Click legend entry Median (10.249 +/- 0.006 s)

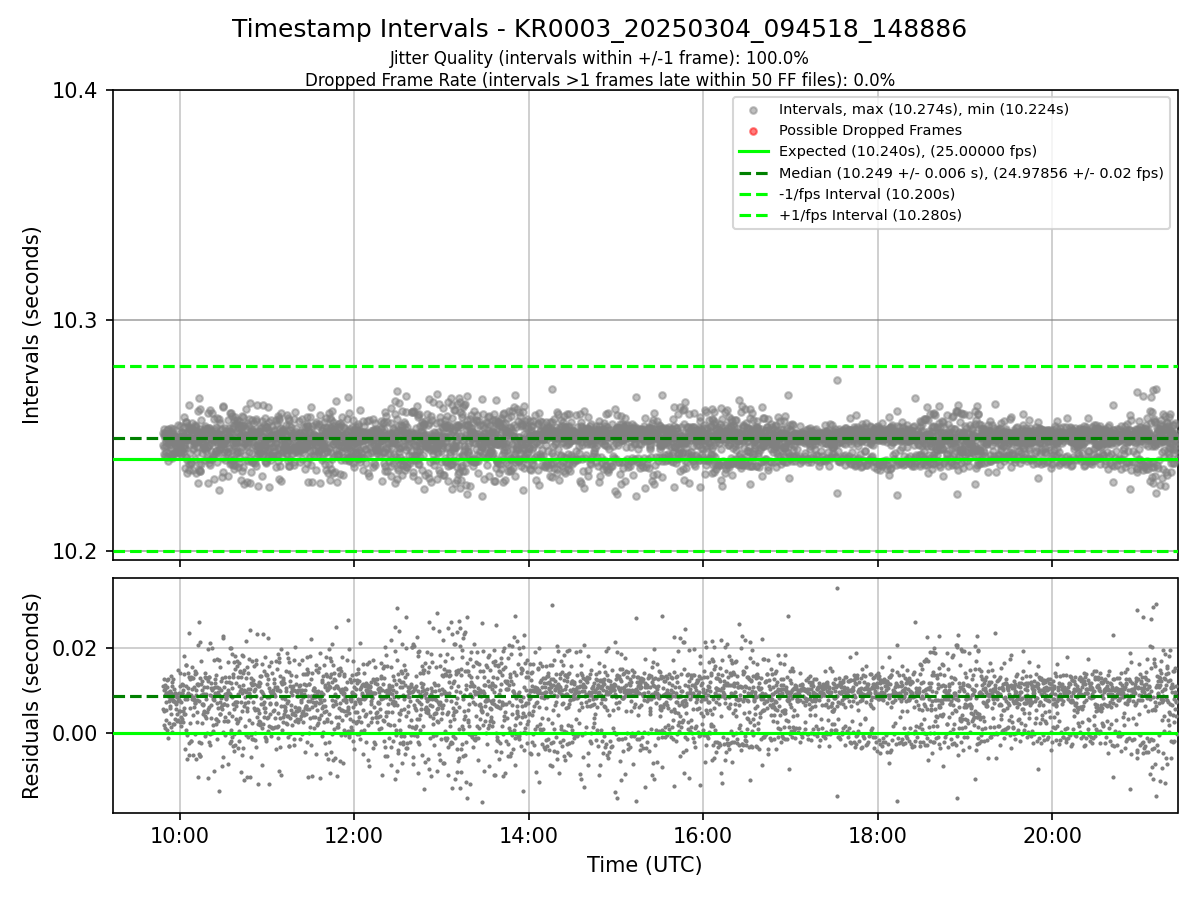coord(971,173)
